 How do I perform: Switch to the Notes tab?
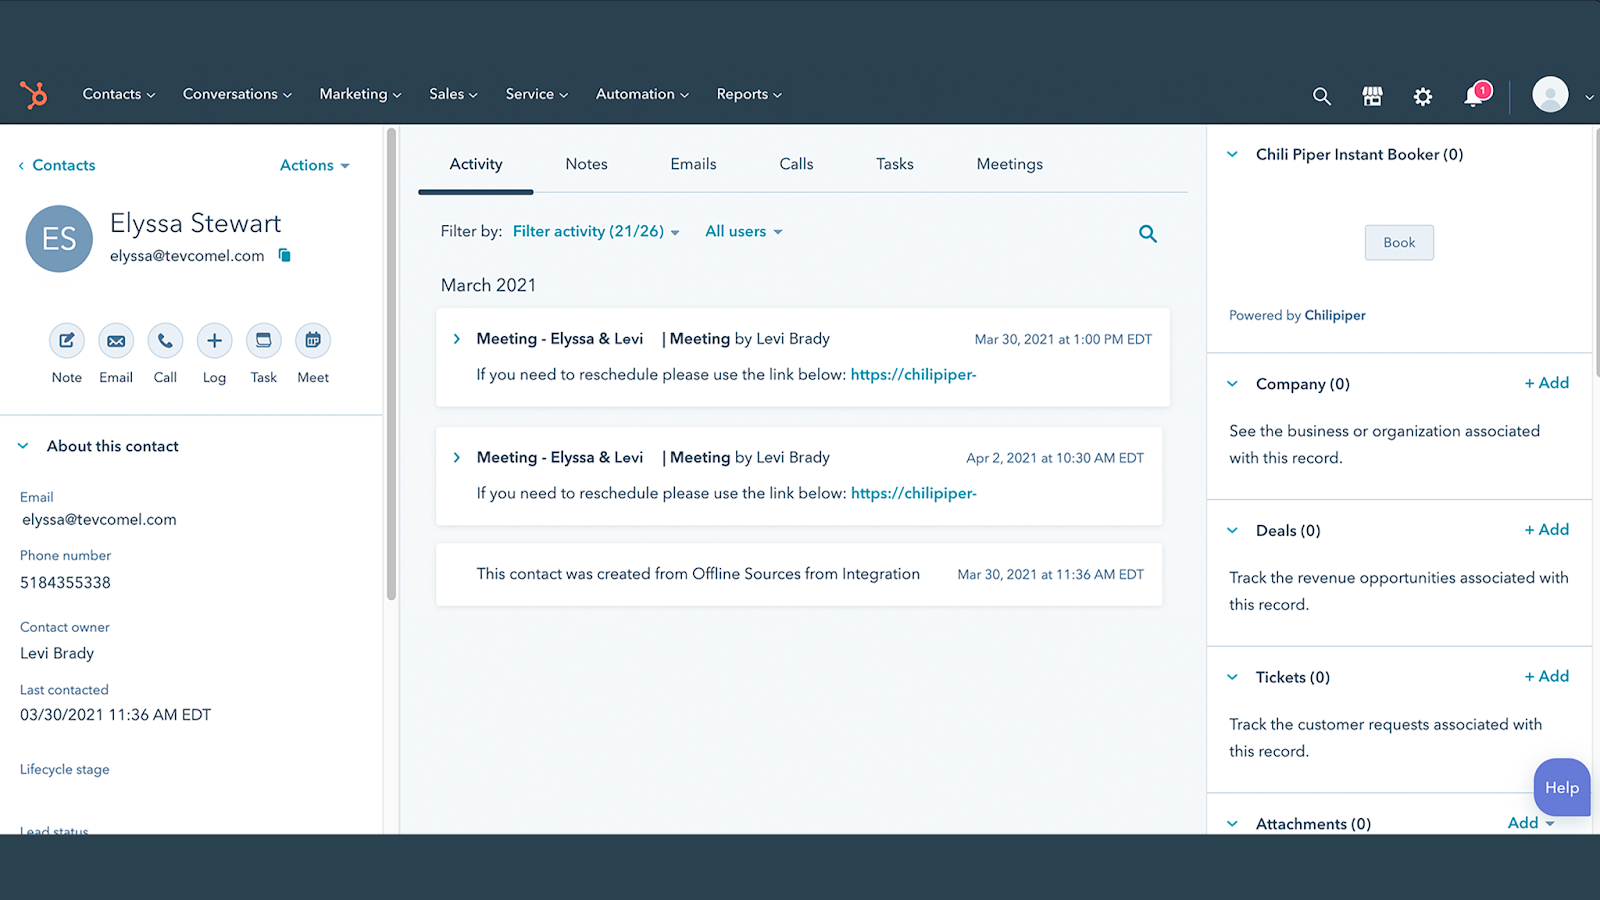point(586,164)
